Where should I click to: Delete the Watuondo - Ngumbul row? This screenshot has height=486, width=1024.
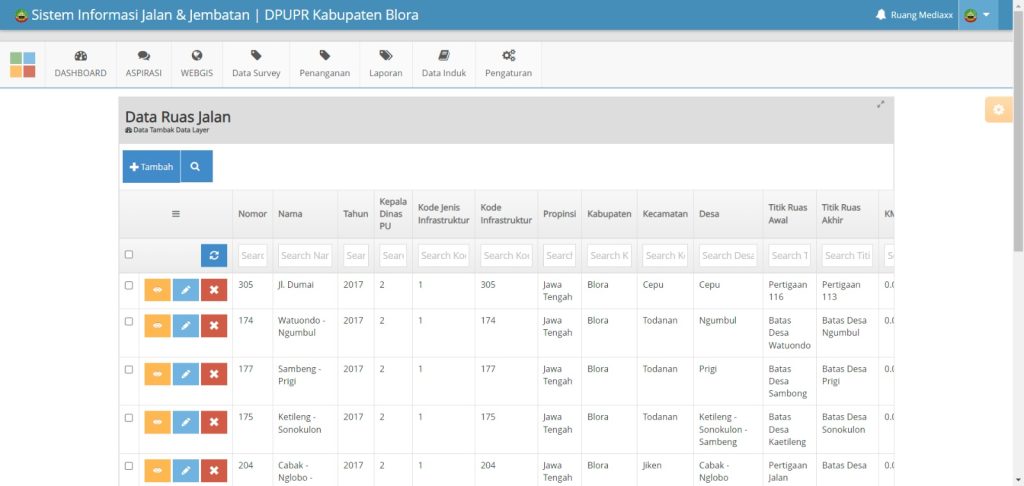point(214,326)
